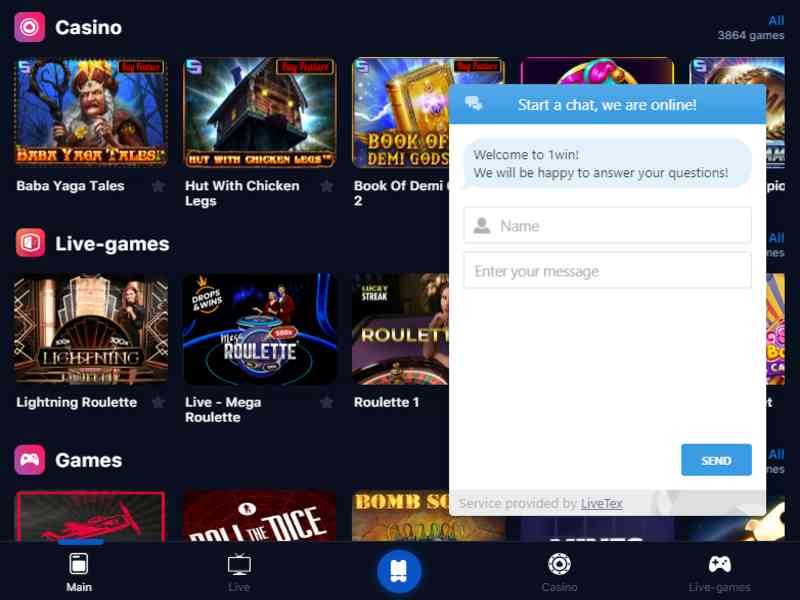This screenshot has height=600, width=800.
Task: Click the Roulette 1 title text
Action: [x=386, y=402]
